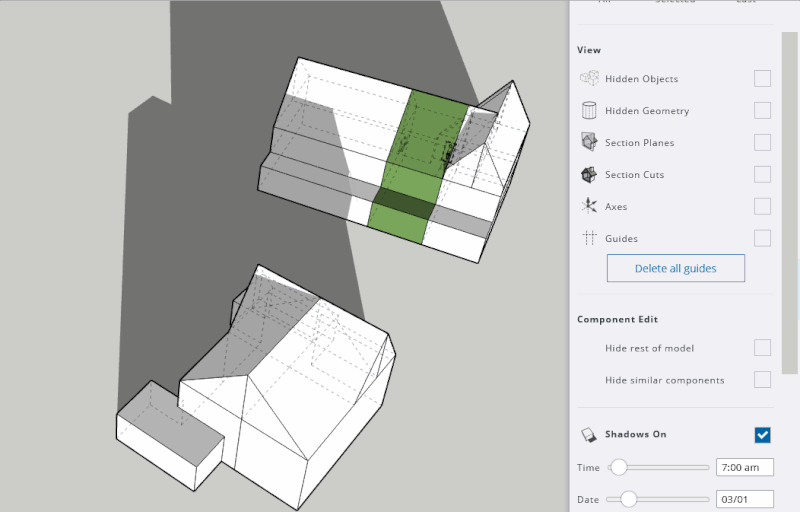Click the Hide similar components label
Screen dimensions: 800x512
click(664, 380)
